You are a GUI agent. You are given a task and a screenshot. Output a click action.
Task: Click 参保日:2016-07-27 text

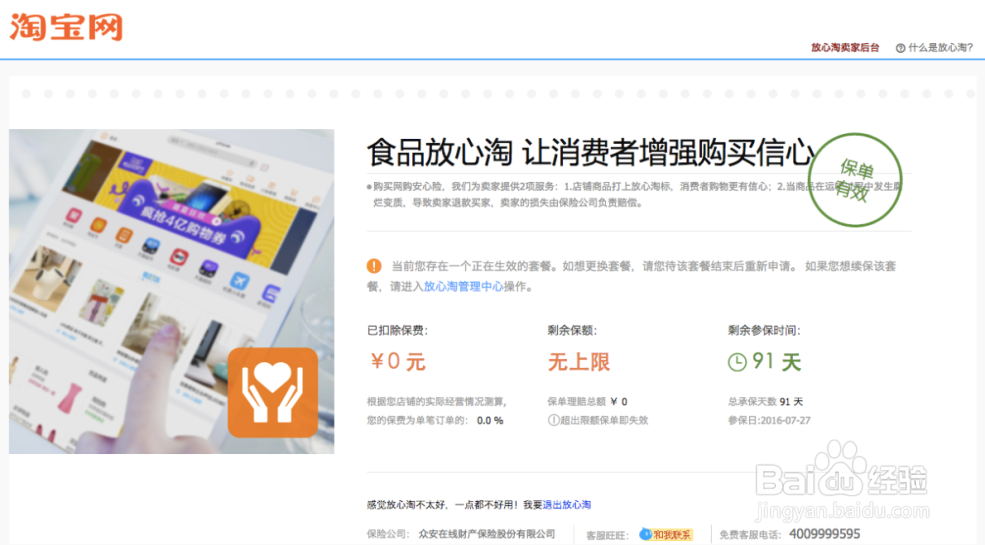[x=769, y=421]
